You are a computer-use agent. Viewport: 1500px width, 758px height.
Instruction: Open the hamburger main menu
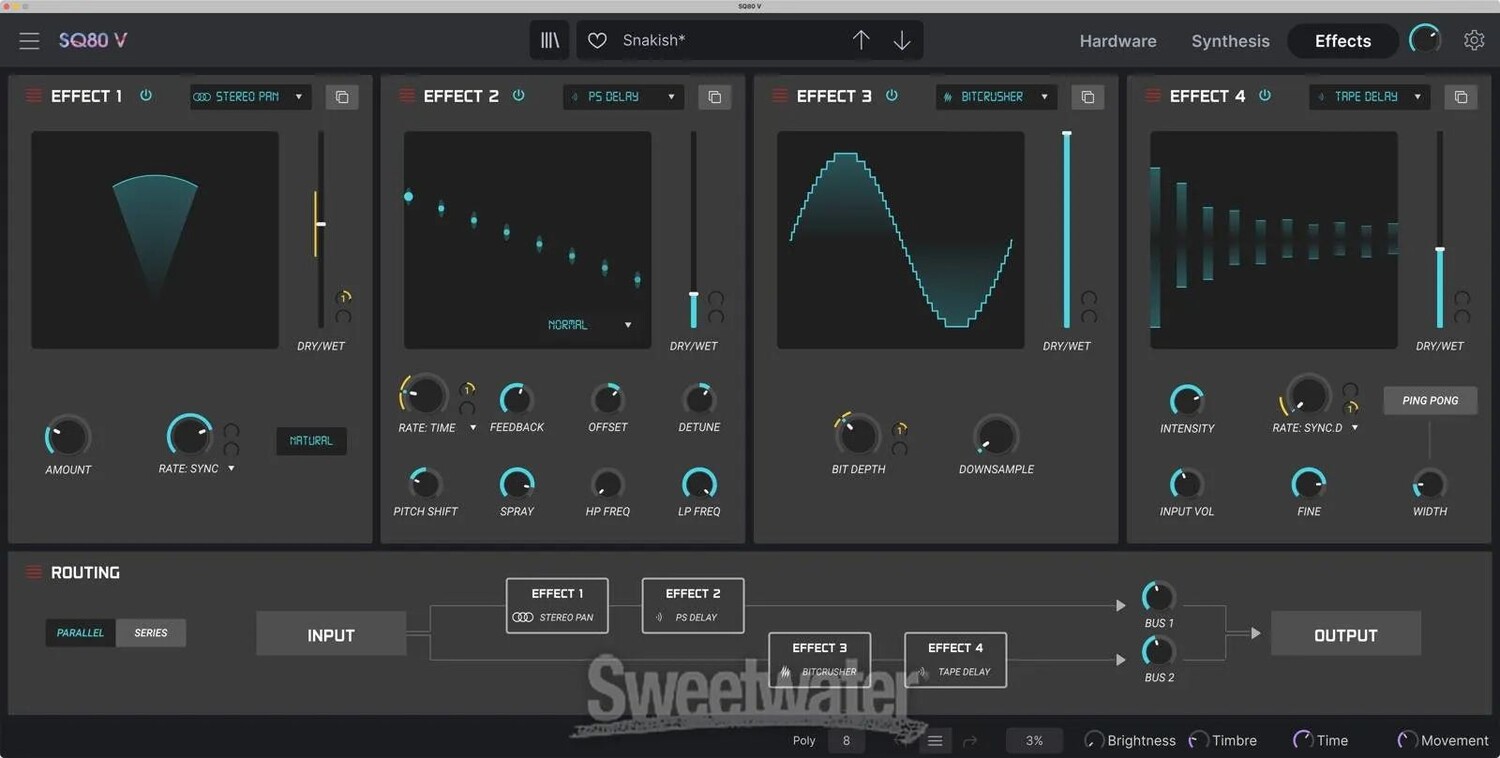(x=29, y=41)
